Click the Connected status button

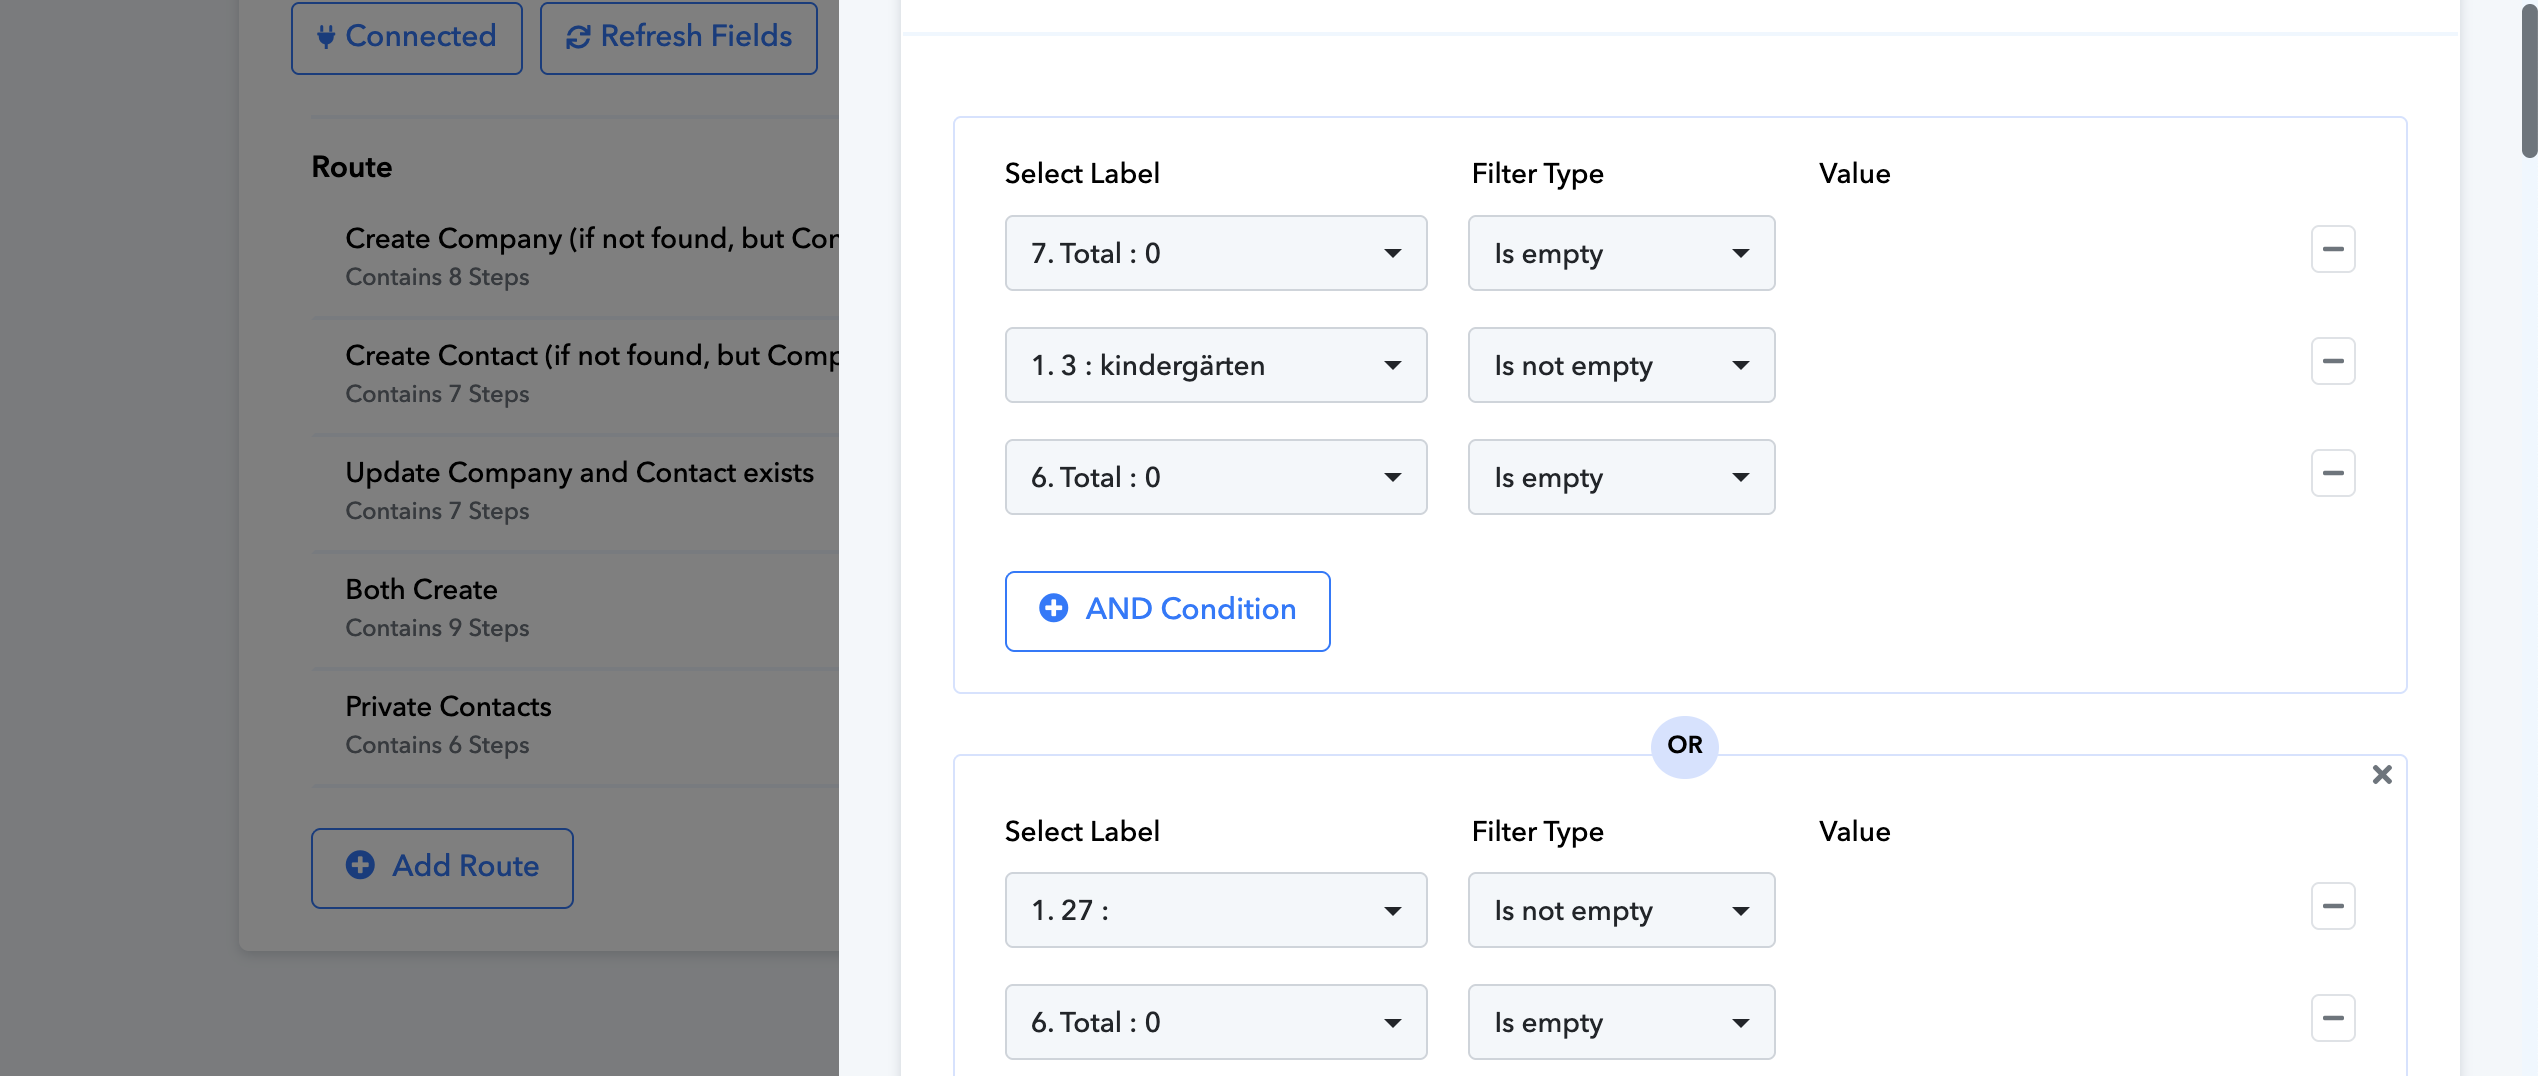point(406,37)
